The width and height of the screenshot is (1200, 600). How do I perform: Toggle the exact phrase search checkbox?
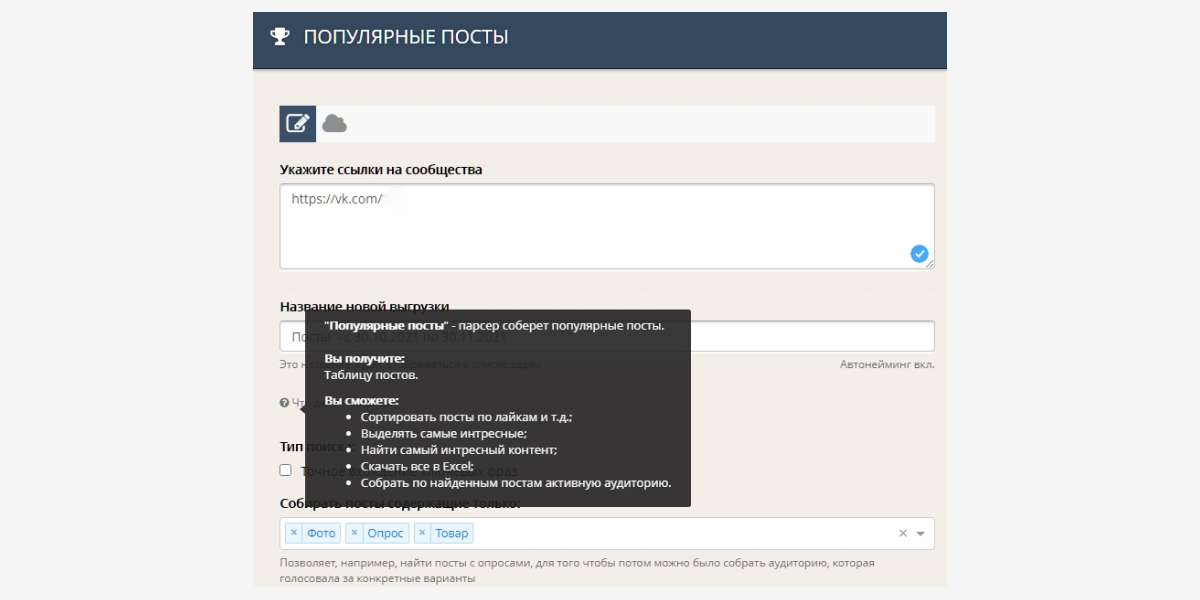pyautogui.click(x=286, y=470)
